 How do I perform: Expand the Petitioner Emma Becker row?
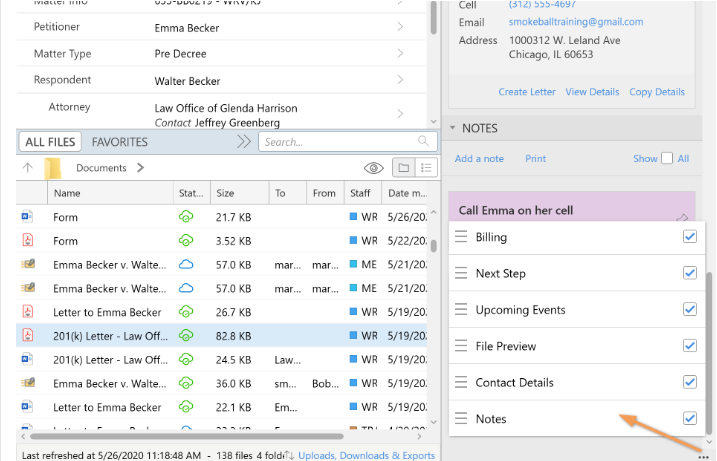click(400, 25)
